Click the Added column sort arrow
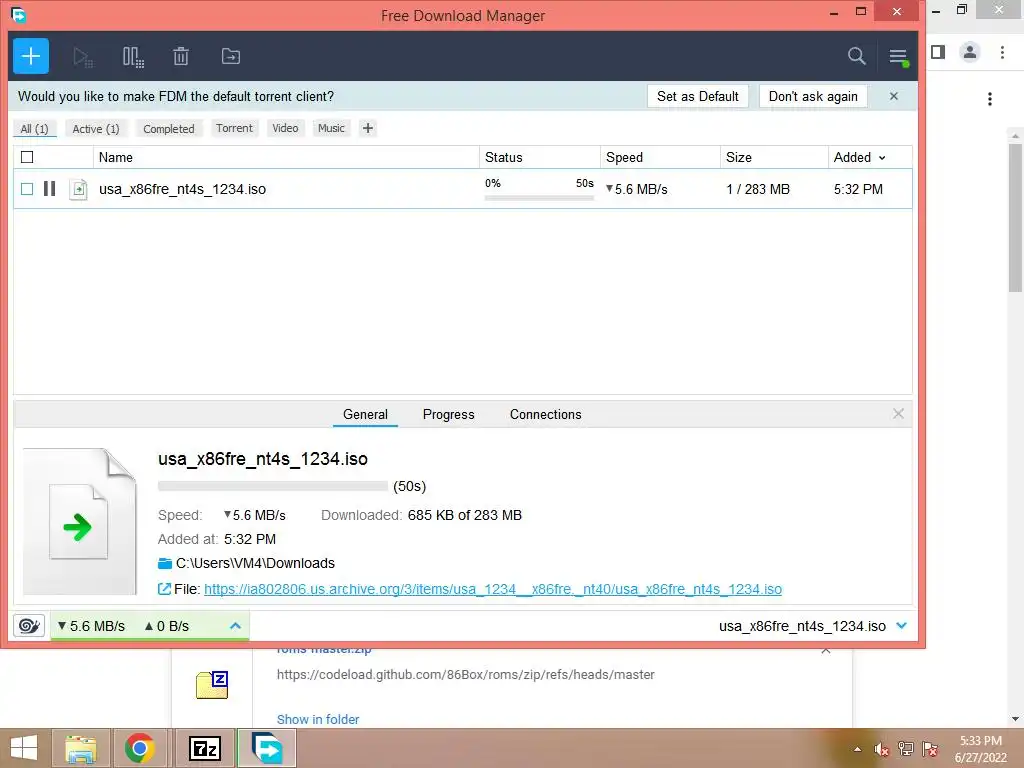 coord(882,158)
